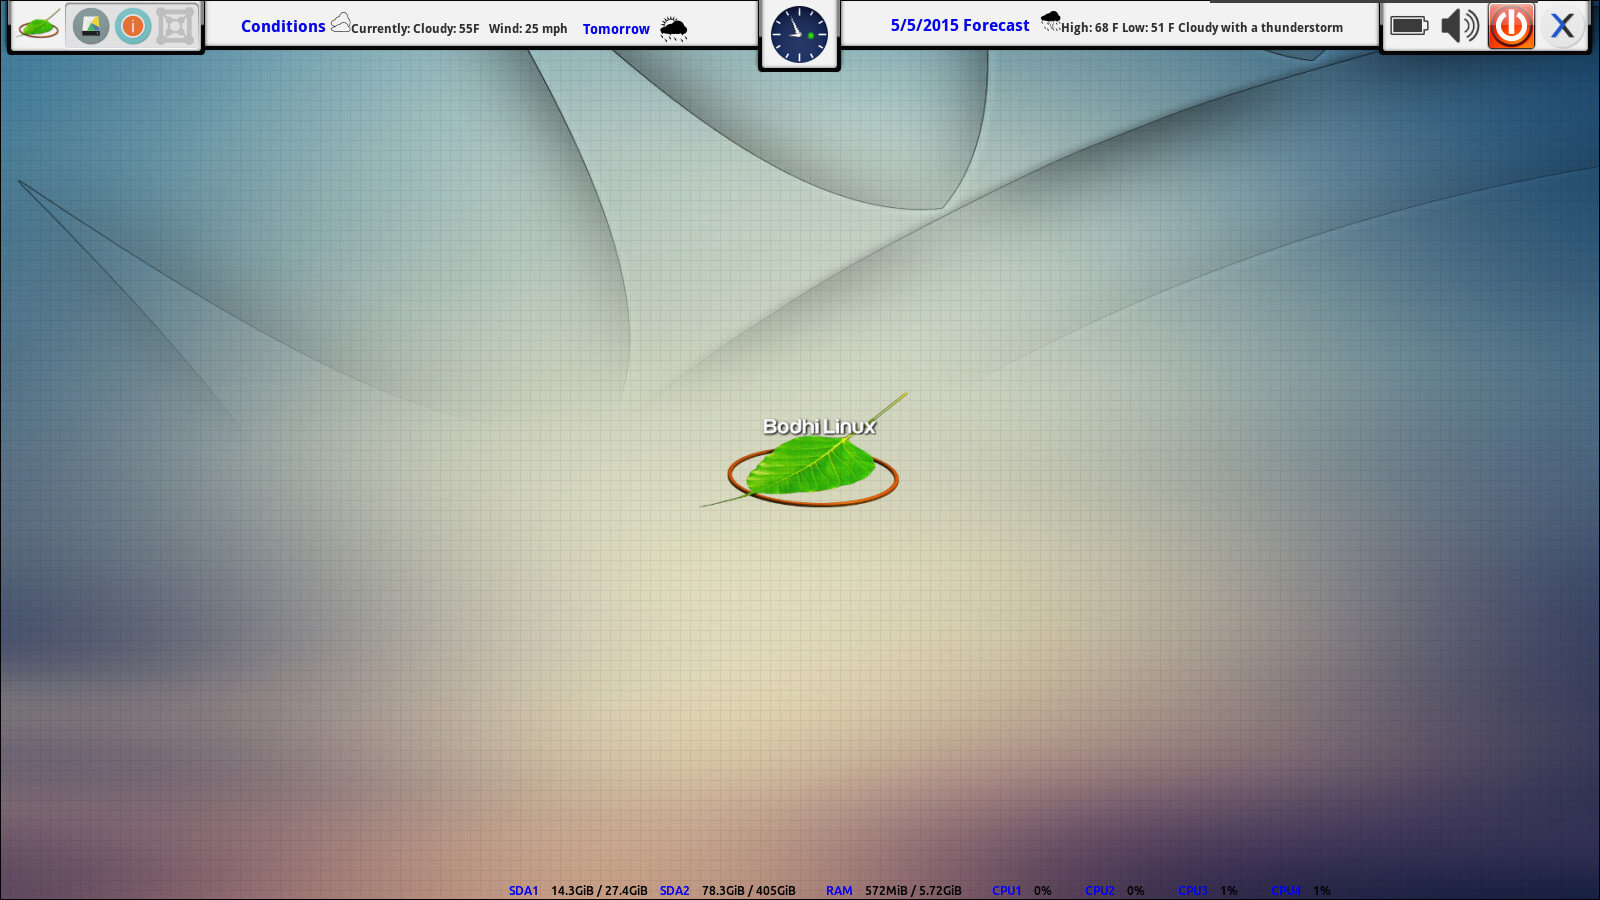1600x900 pixels.
Task: Click the SDA1 disk usage readout
Action: (523, 889)
